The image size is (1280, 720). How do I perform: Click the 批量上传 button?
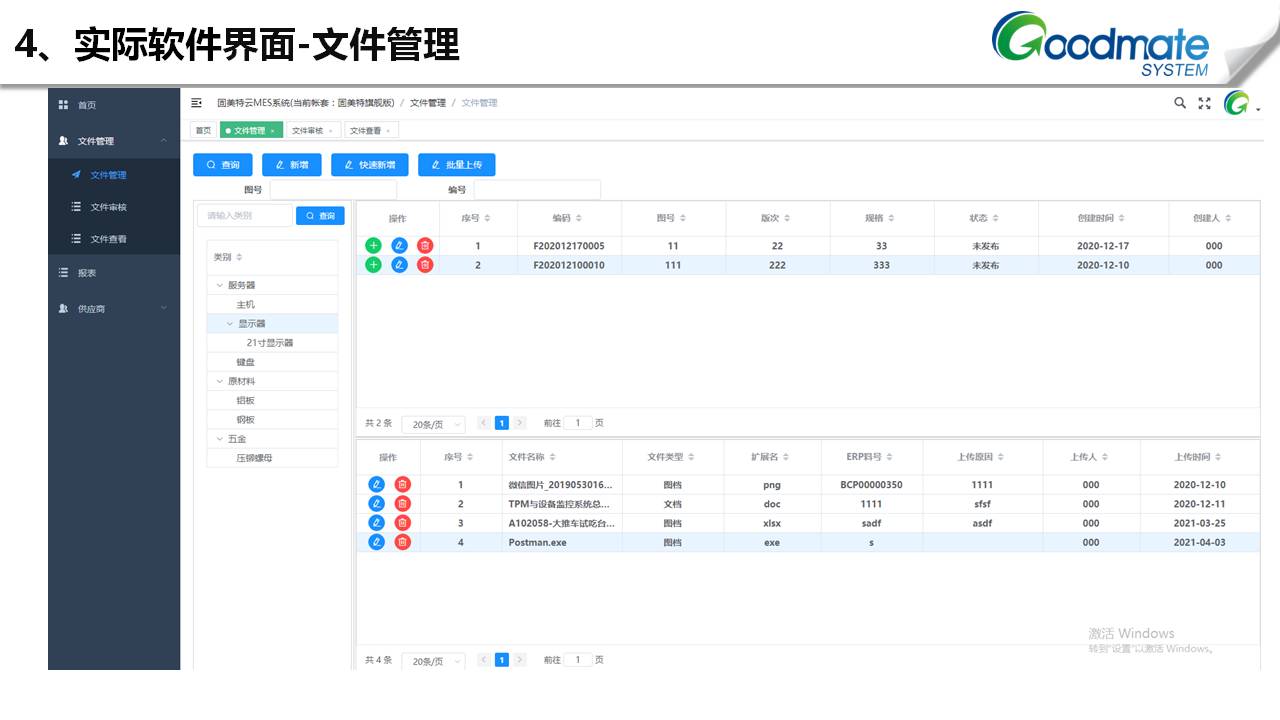pos(456,165)
